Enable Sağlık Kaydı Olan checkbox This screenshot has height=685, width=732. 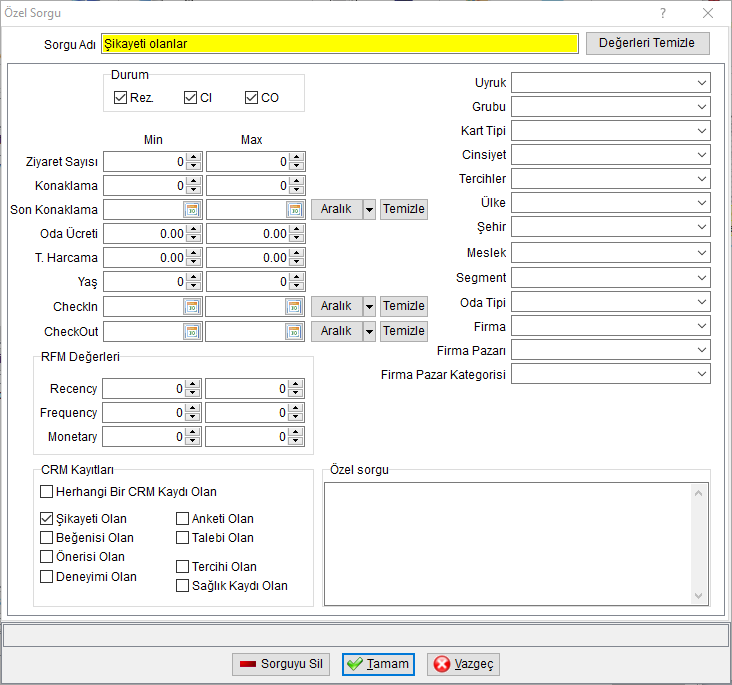[182, 586]
